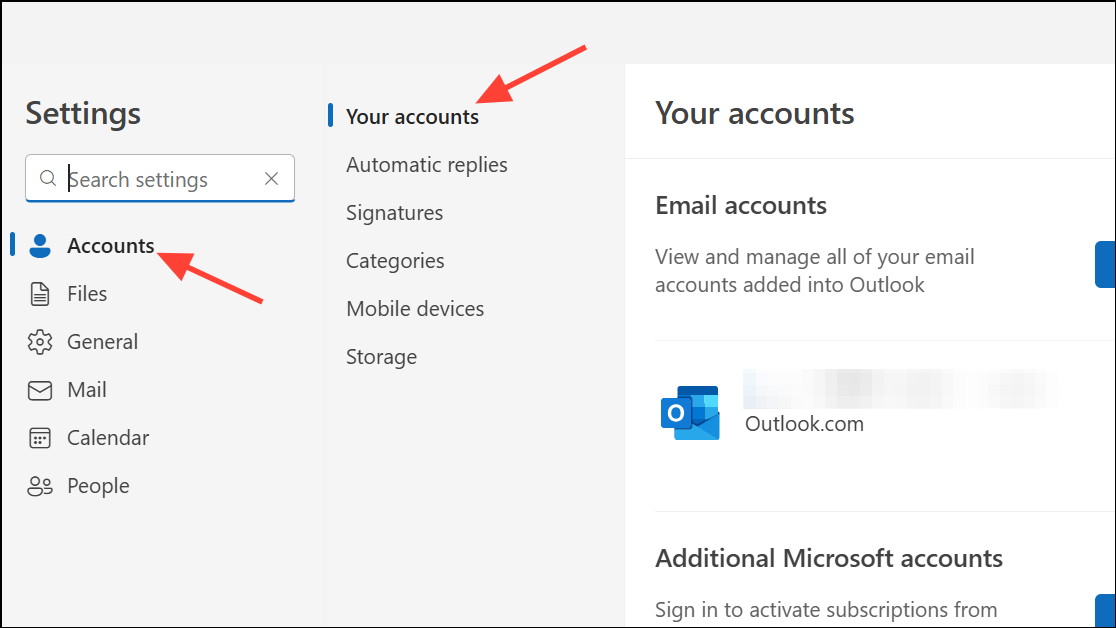
Task: Open Automatic replies settings
Action: (427, 164)
